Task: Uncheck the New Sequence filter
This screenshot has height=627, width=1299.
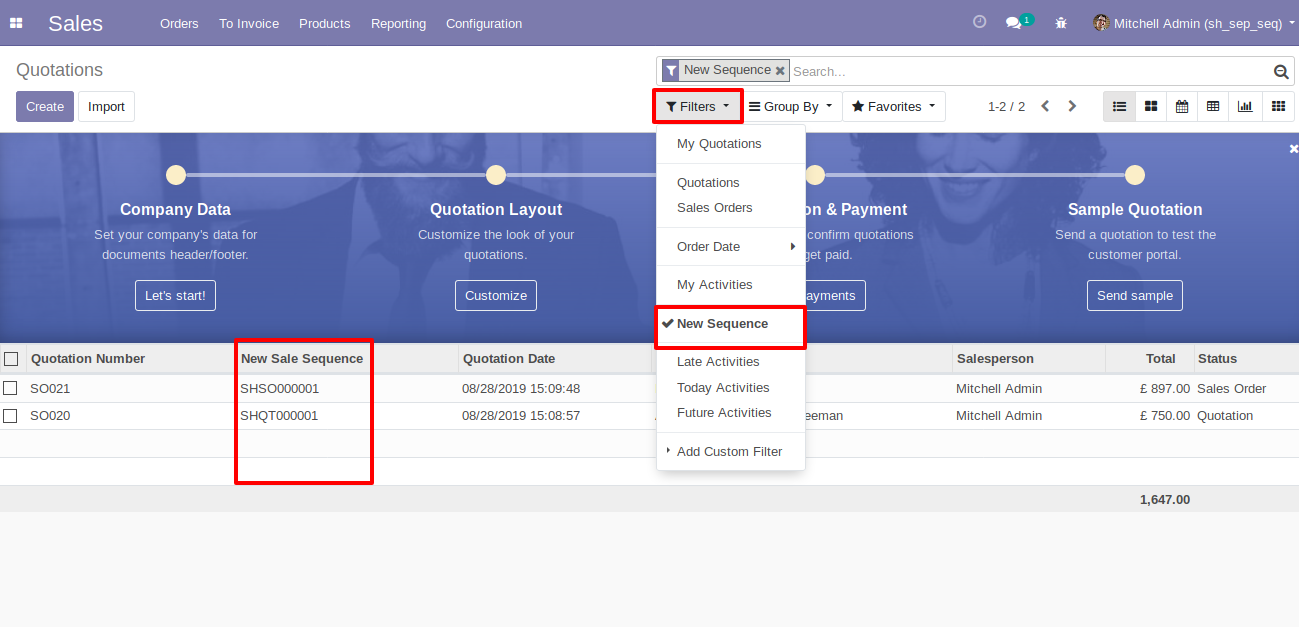Action: click(731, 324)
